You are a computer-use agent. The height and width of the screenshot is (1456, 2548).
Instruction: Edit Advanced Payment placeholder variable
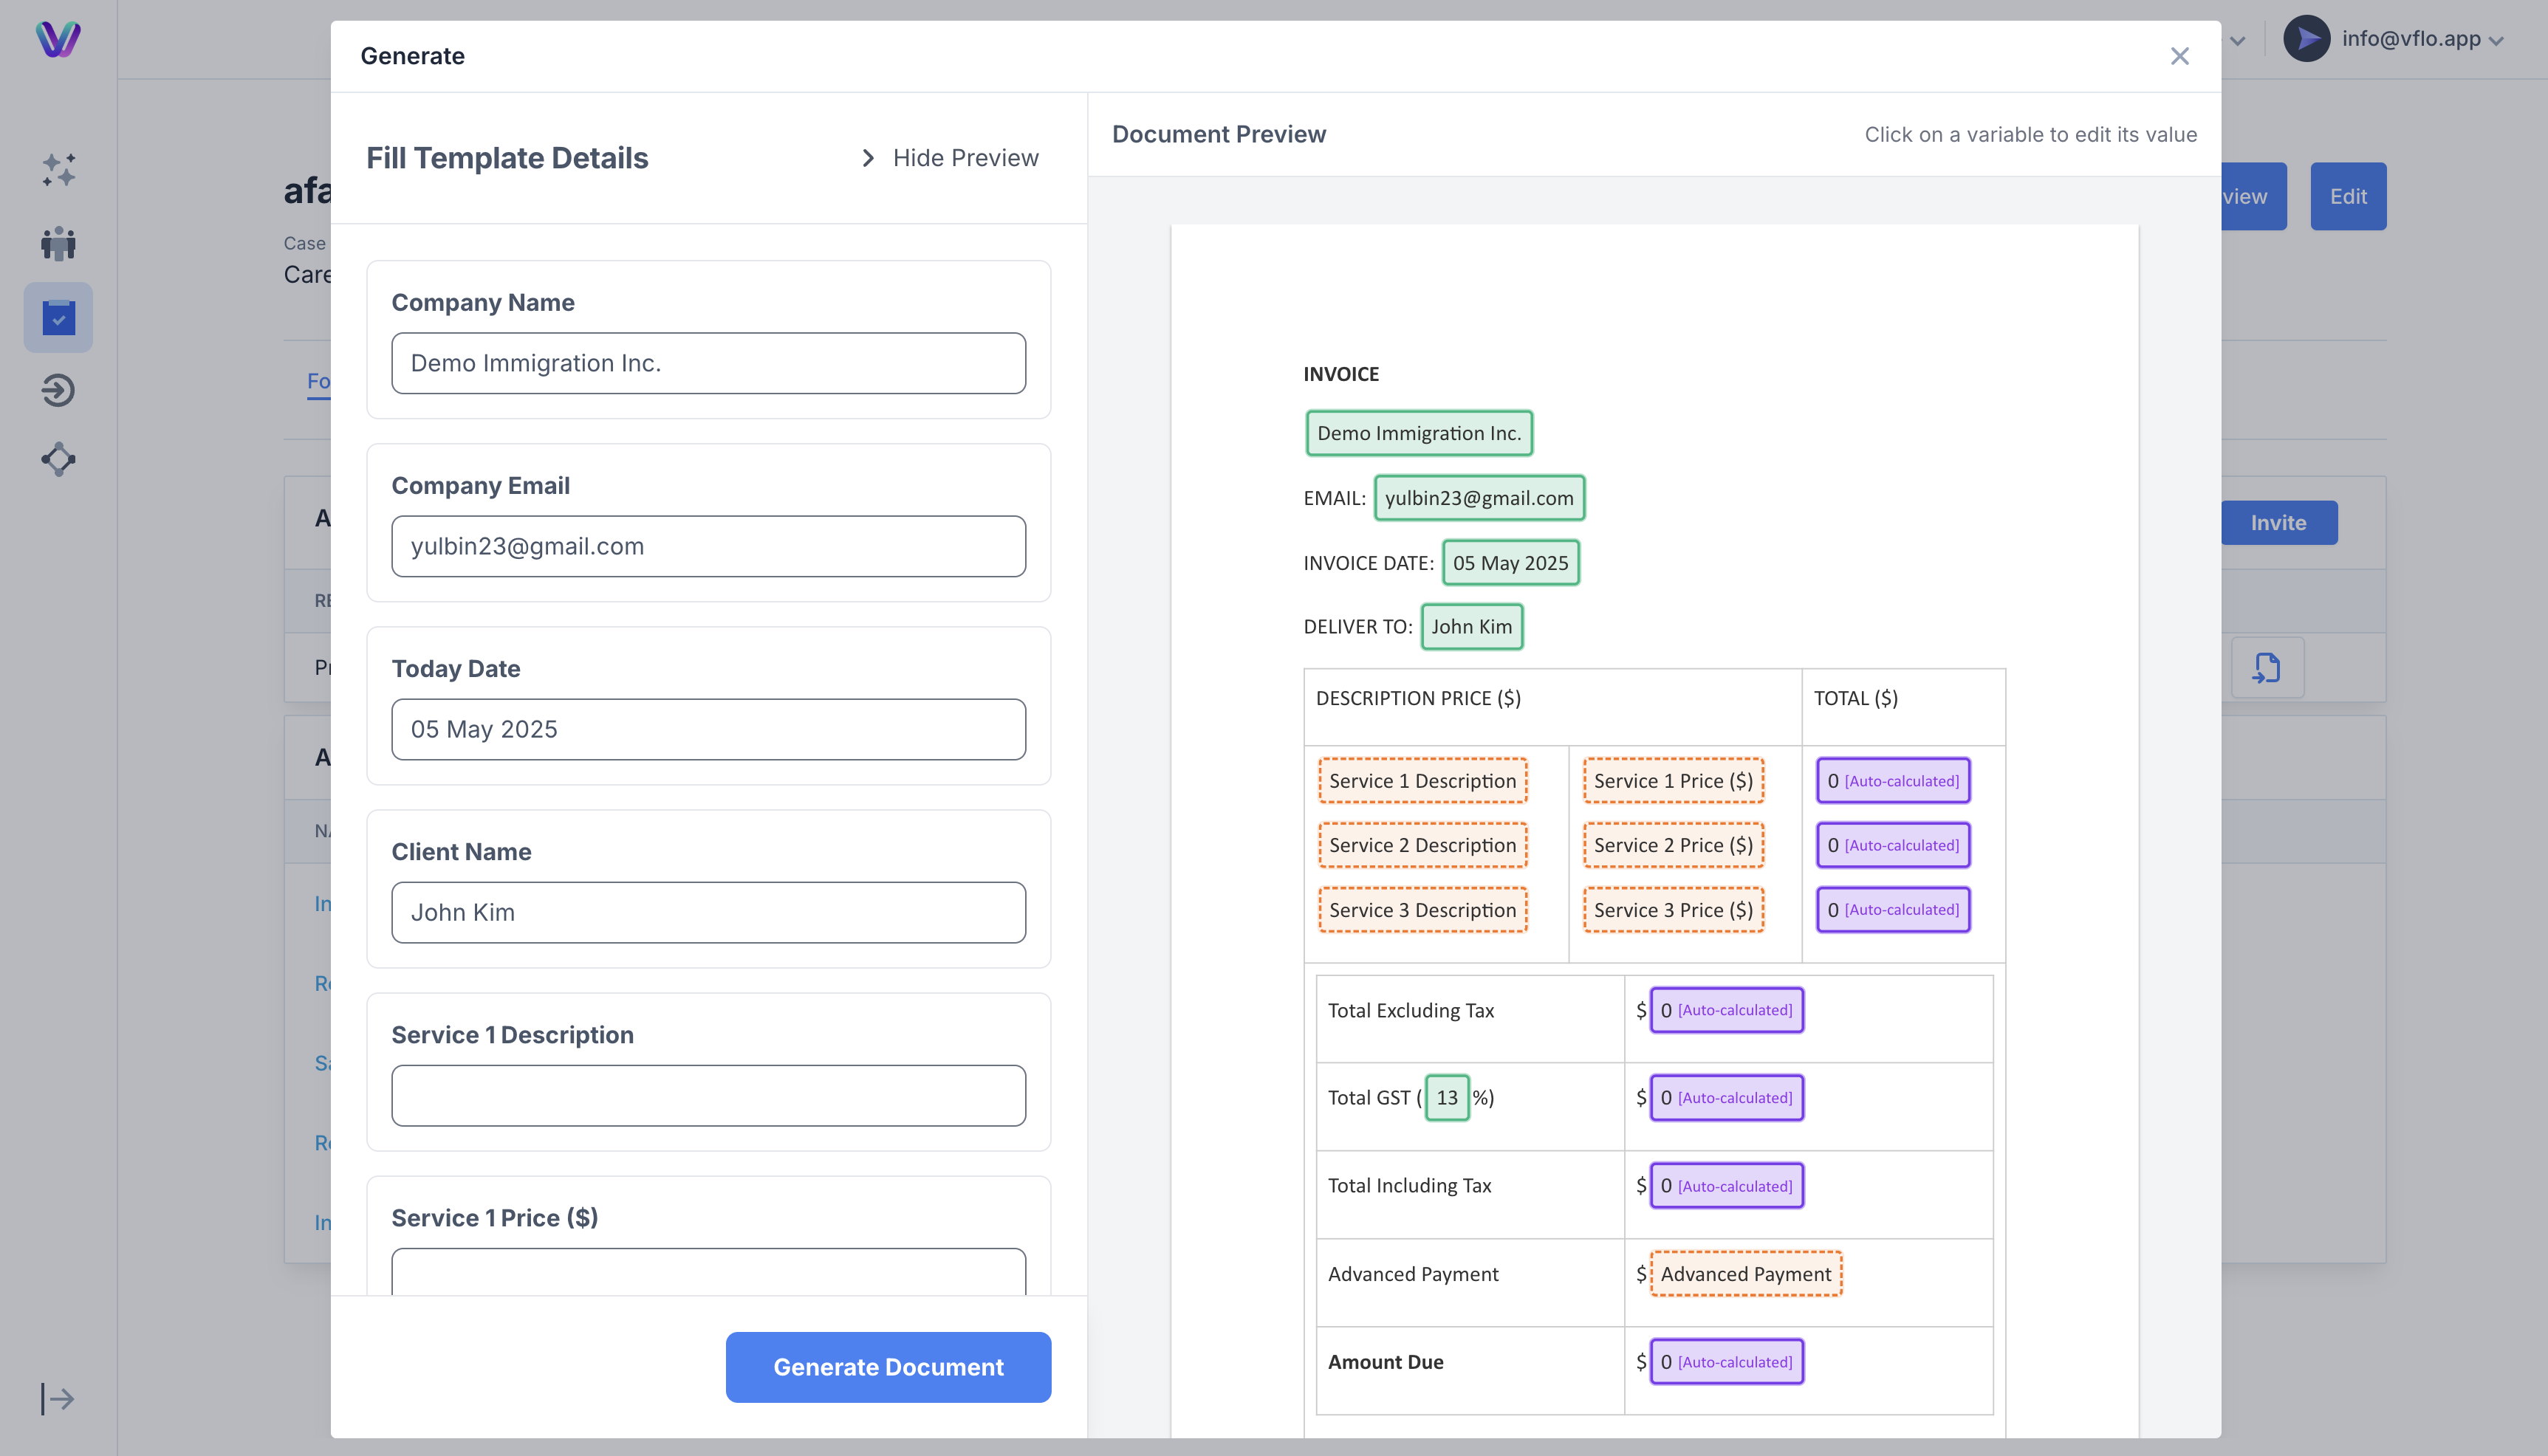[x=1746, y=1274]
